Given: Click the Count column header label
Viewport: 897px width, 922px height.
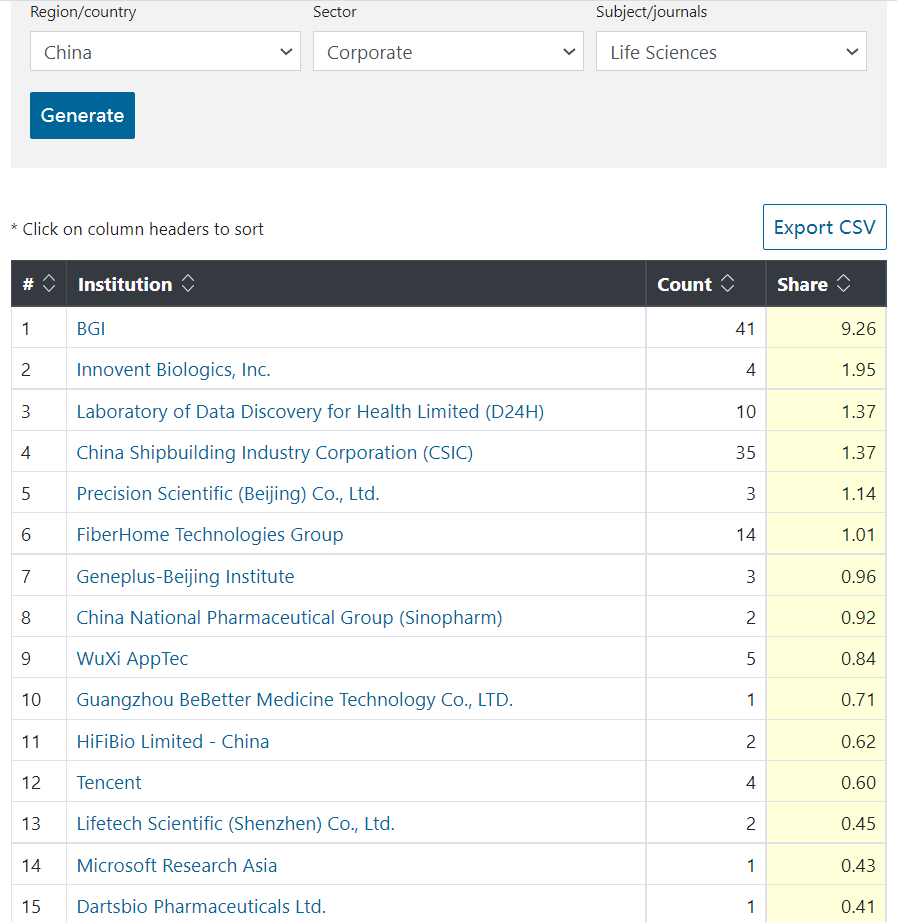Looking at the screenshot, I should [x=685, y=285].
